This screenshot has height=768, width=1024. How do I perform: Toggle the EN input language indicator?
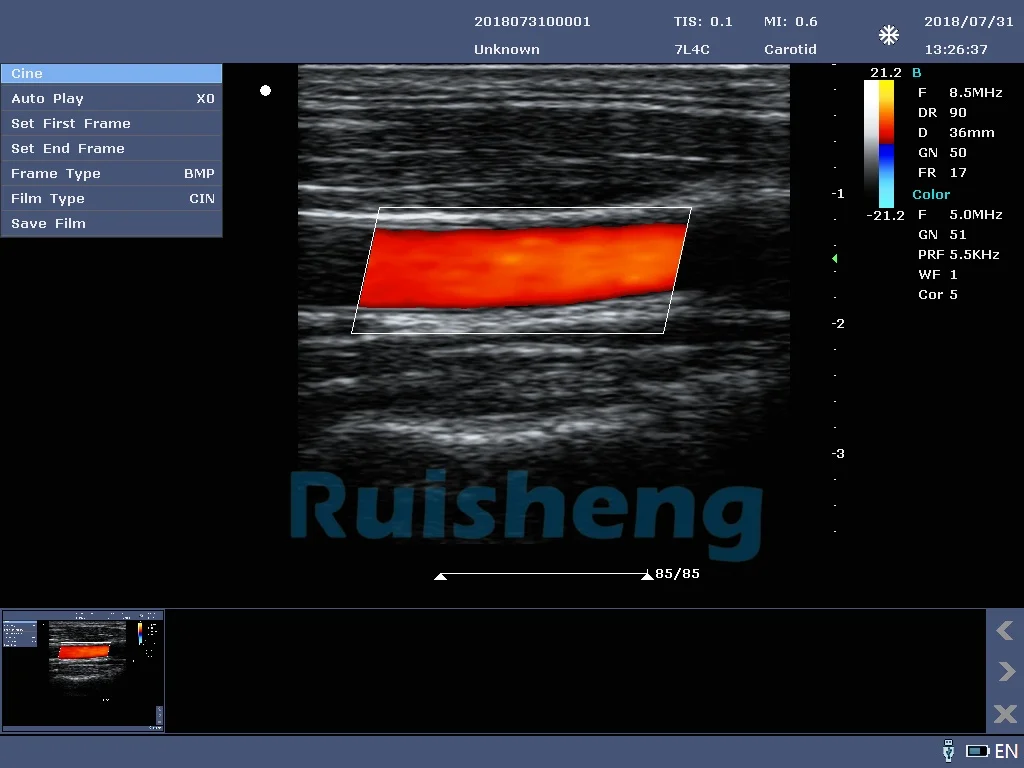[x=1006, y=751]
